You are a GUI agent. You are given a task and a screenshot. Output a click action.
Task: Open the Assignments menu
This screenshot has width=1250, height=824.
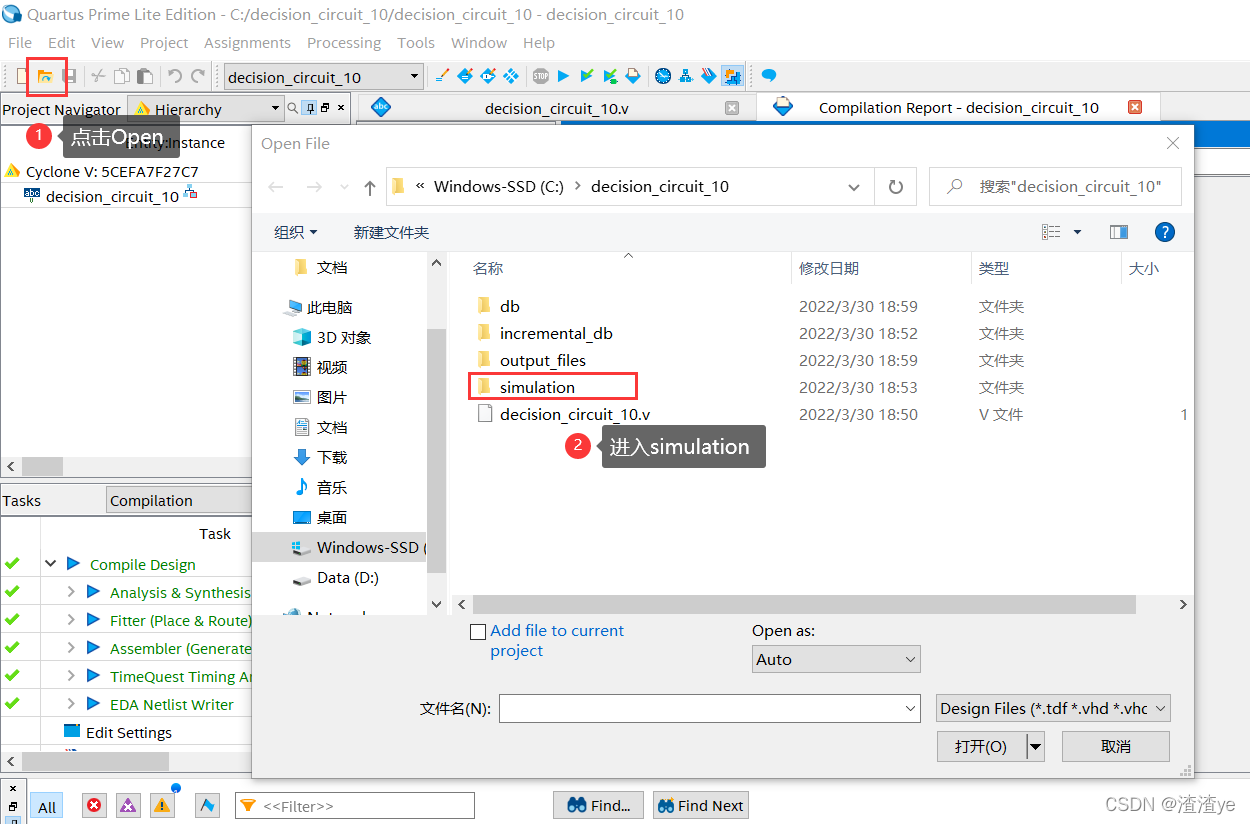[247, 43]
